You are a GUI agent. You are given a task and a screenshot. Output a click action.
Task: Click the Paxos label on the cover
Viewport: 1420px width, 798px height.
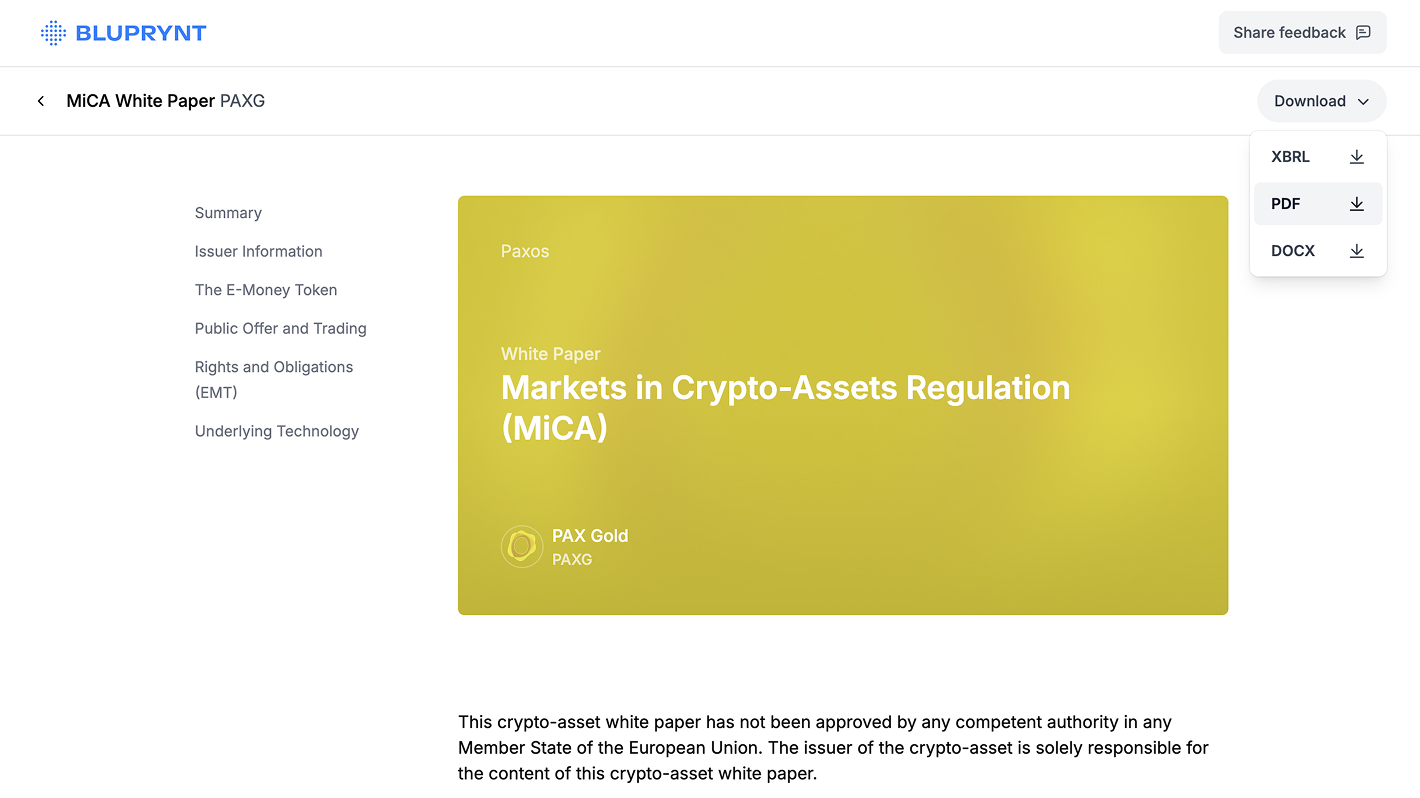tap(525, 252)
